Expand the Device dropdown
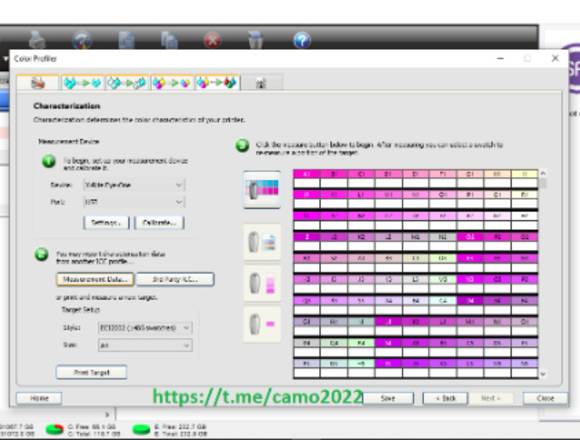This screenshot has width=580, height=440. (x=134, y=185)
